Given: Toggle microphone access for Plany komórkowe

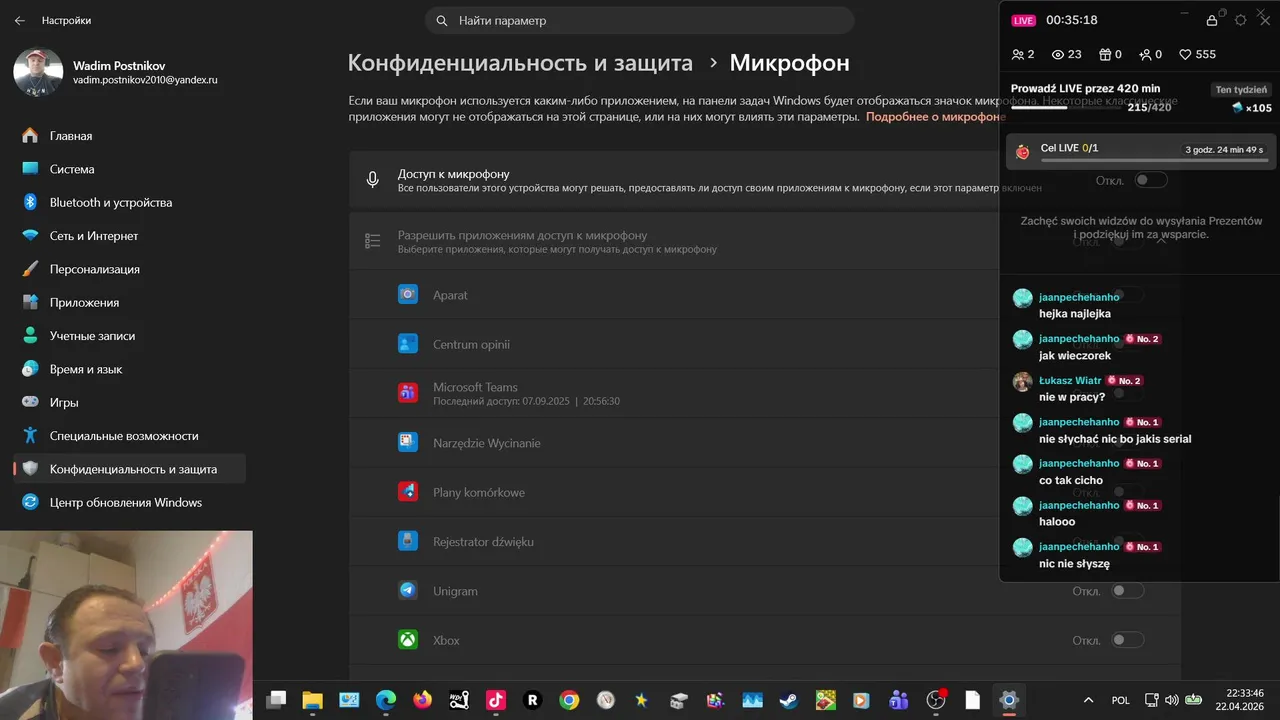Looking at the screenshot, I should click(x=1128, y=492).
